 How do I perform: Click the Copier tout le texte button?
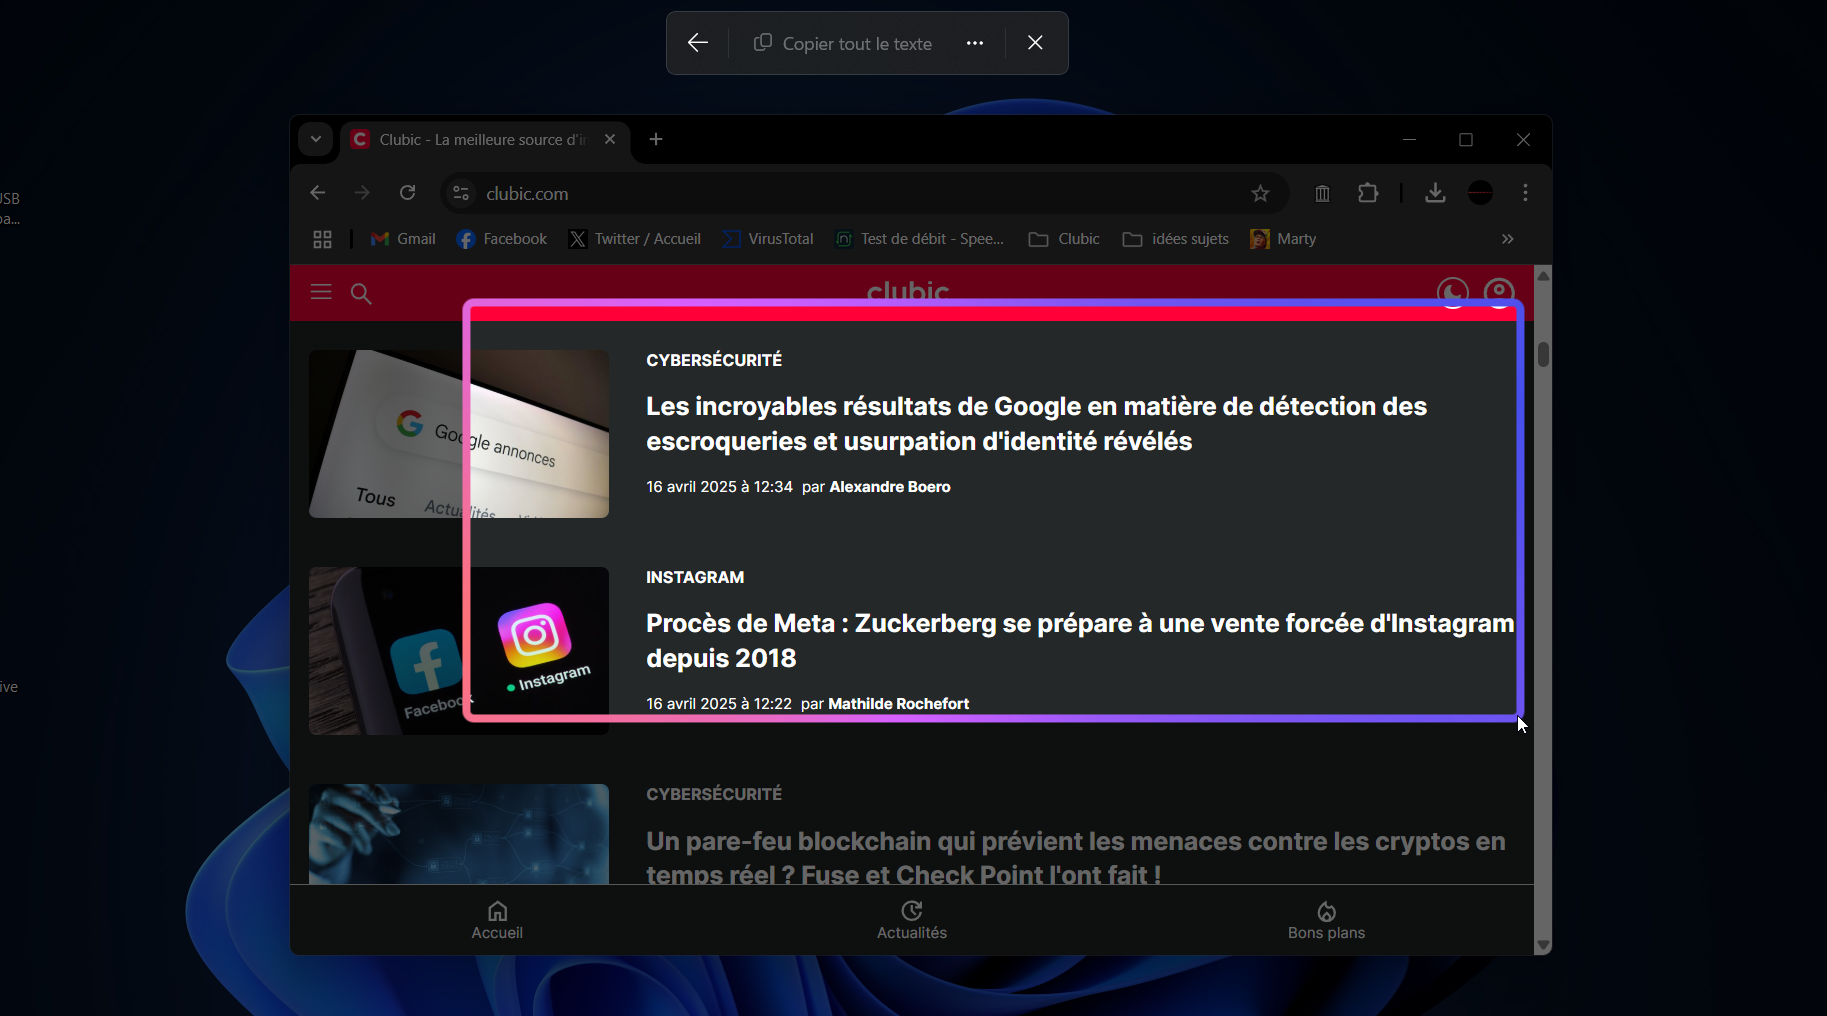841,43
